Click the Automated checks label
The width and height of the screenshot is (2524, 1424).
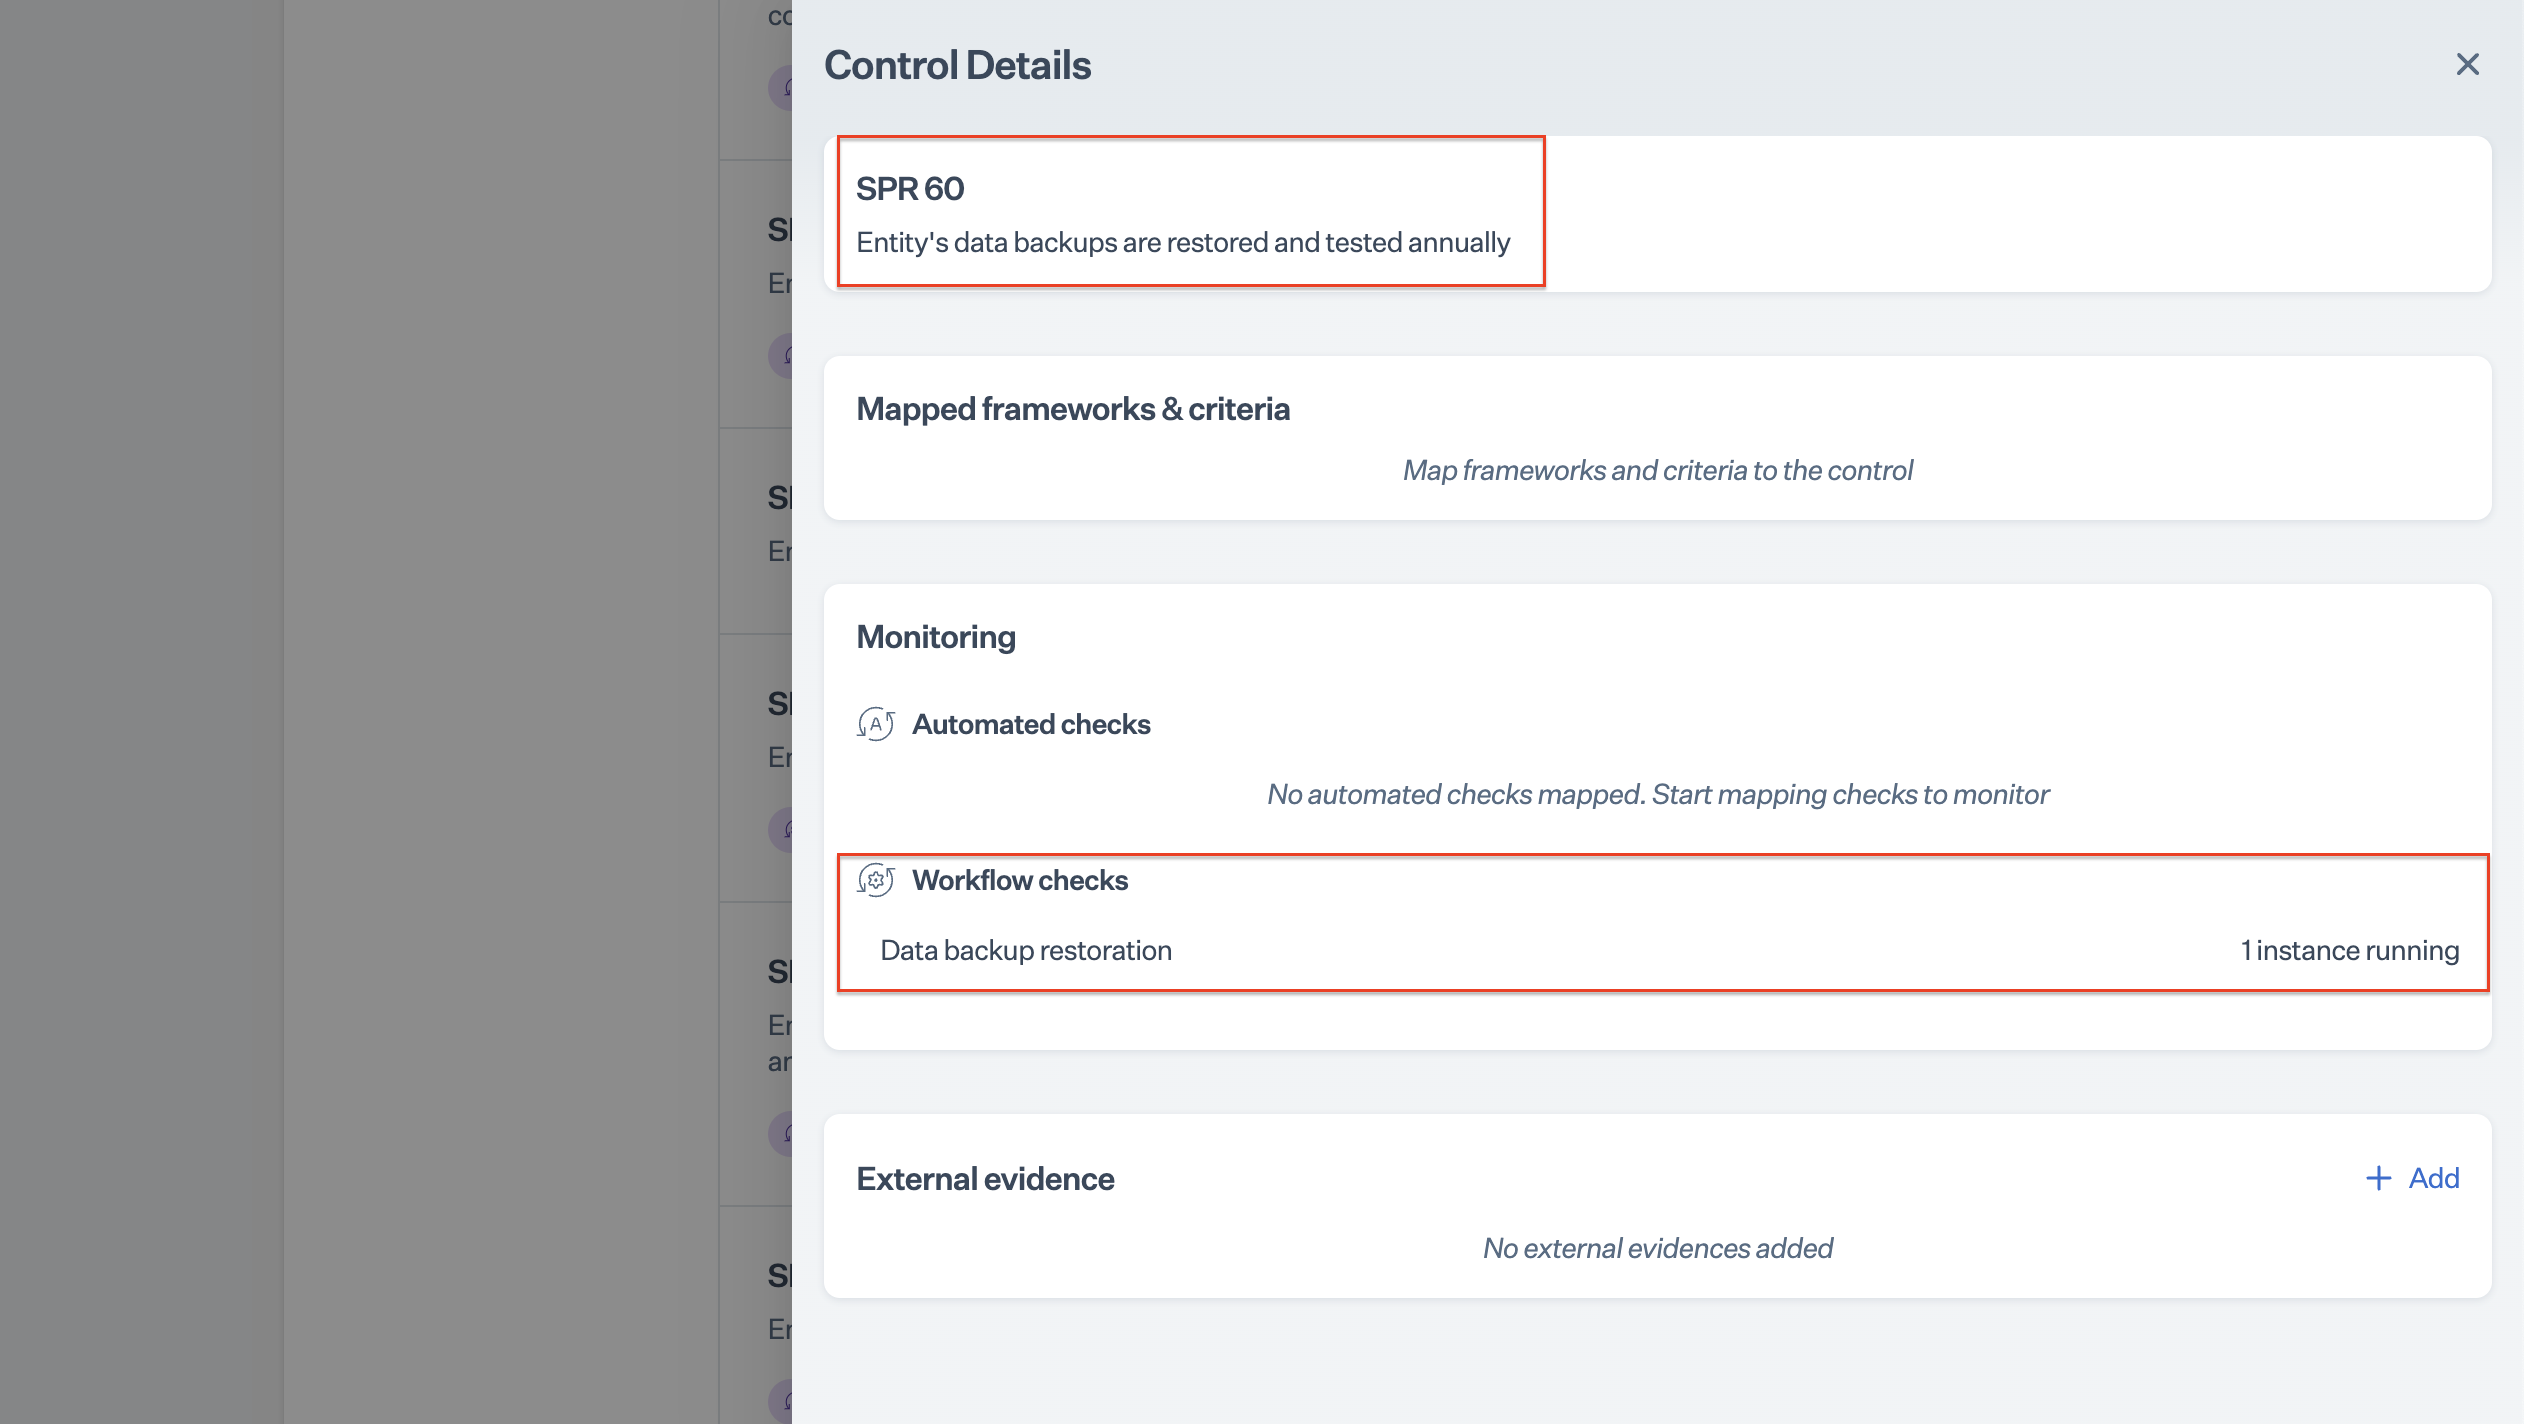(x=1030, y=724)
